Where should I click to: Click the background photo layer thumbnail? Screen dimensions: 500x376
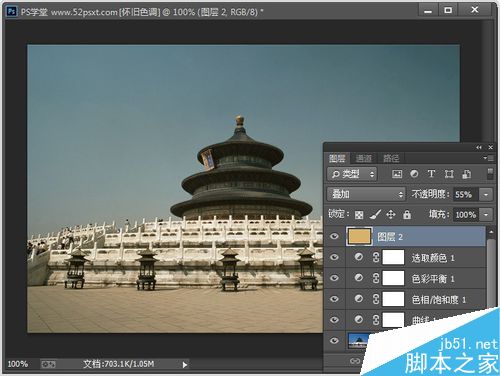coord(359,341)
